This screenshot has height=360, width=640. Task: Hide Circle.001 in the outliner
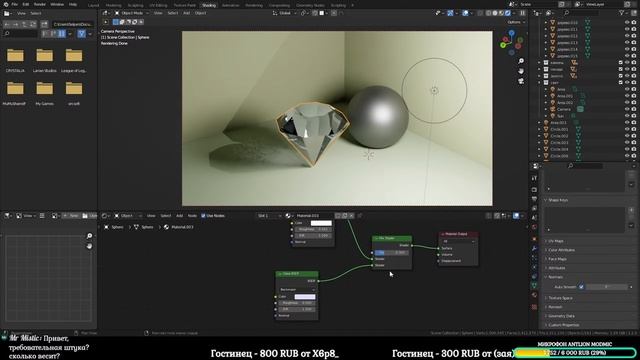(x=627, y=129)
